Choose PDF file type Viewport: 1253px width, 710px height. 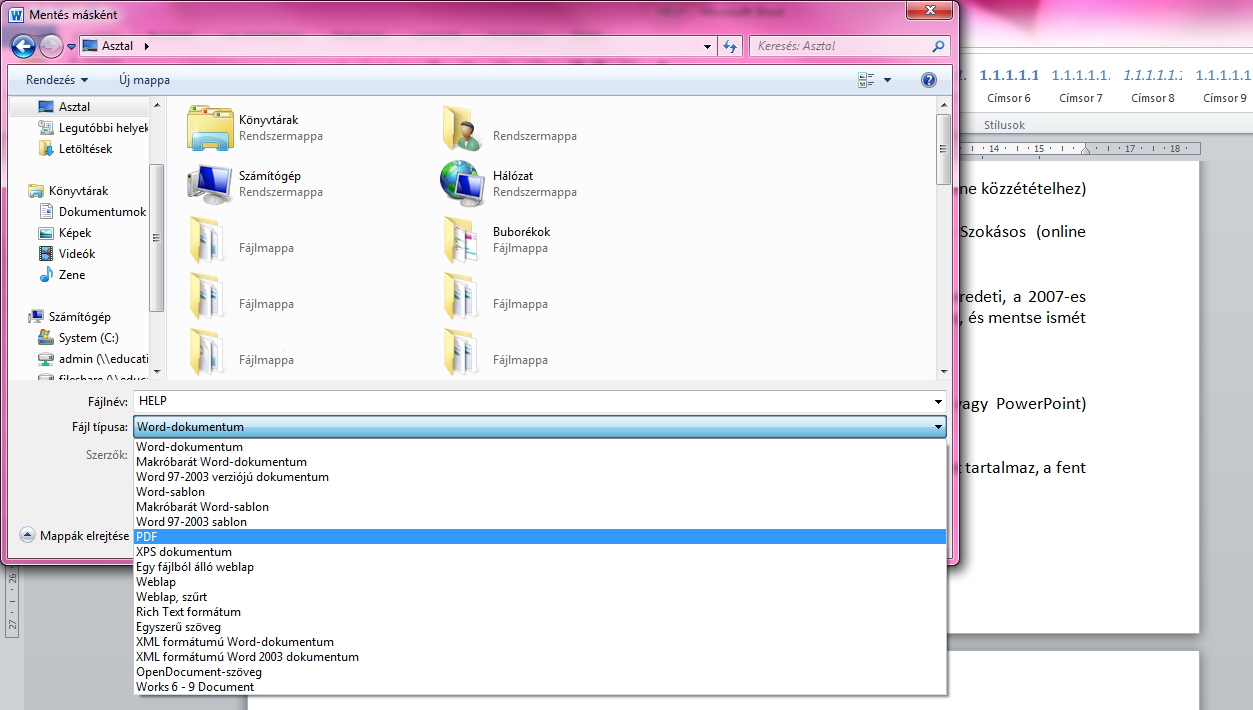click(x=540, y=537)
